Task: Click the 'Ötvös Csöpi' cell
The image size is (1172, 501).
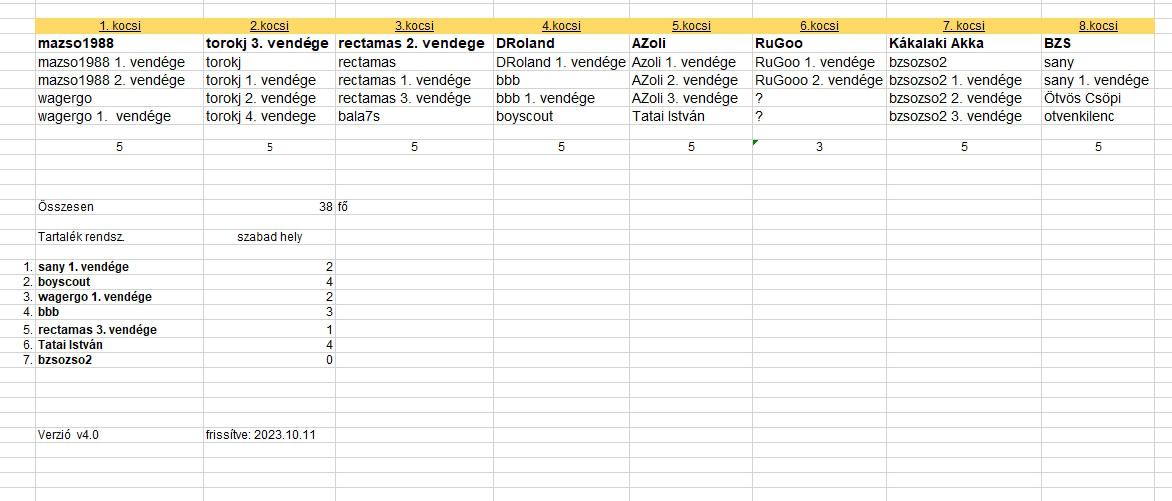Action: click(1098, 98)
